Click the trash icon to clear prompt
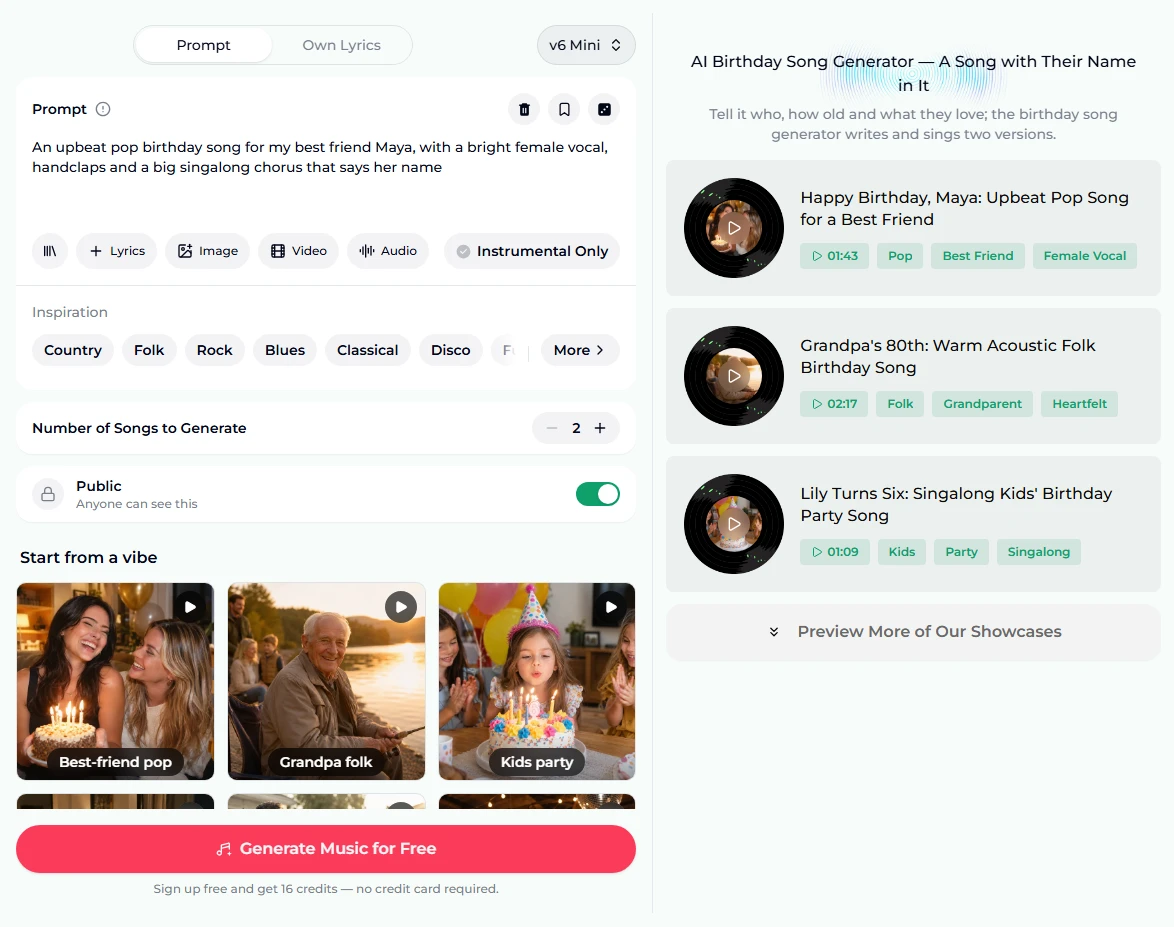The width and height of the screenshot is (1174, 927). coord(524,109)
